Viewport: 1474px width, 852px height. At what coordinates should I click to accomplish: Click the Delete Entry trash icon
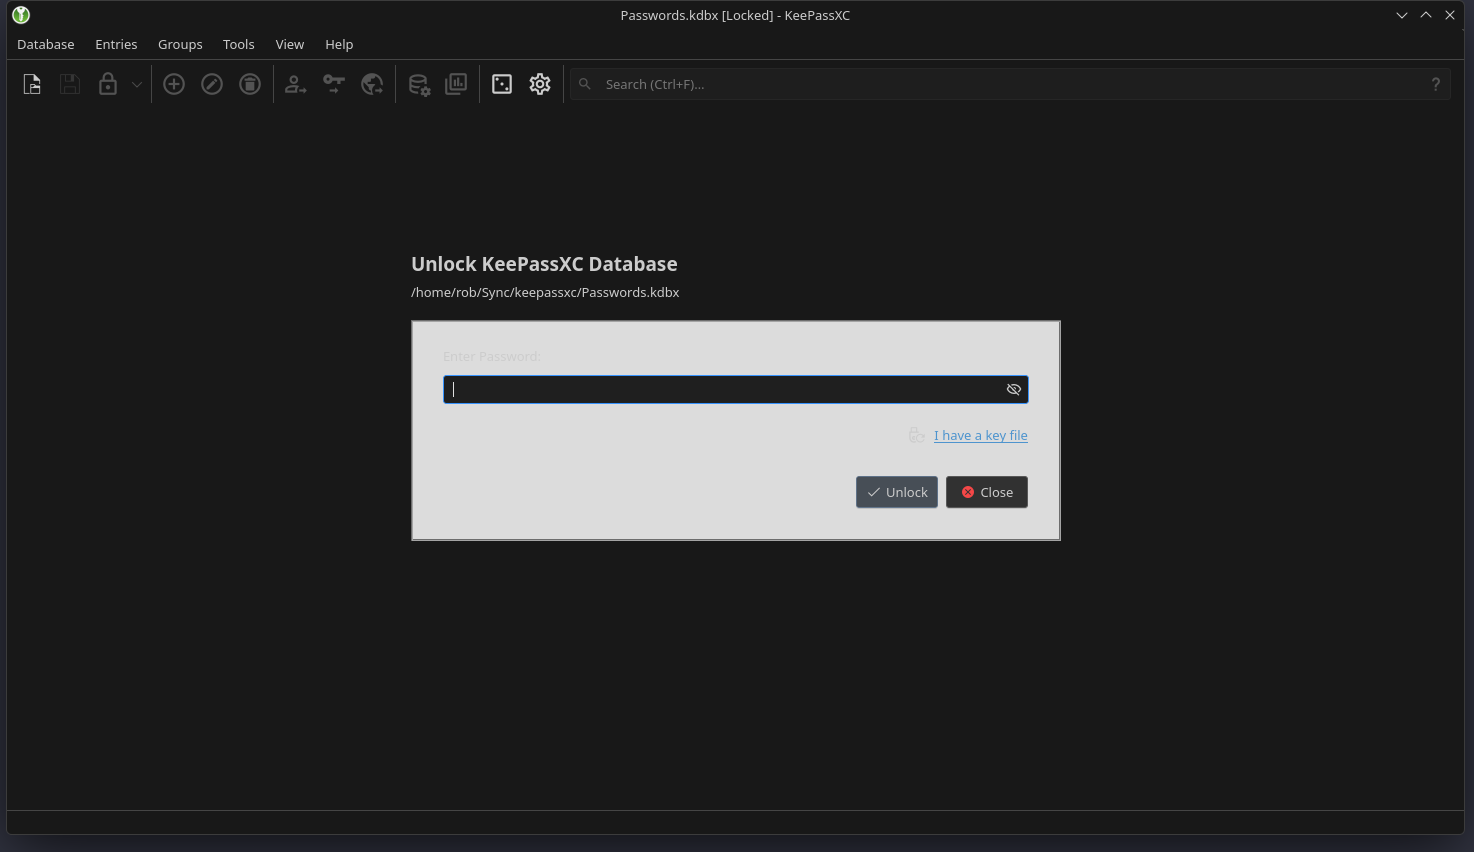(250, 85)
